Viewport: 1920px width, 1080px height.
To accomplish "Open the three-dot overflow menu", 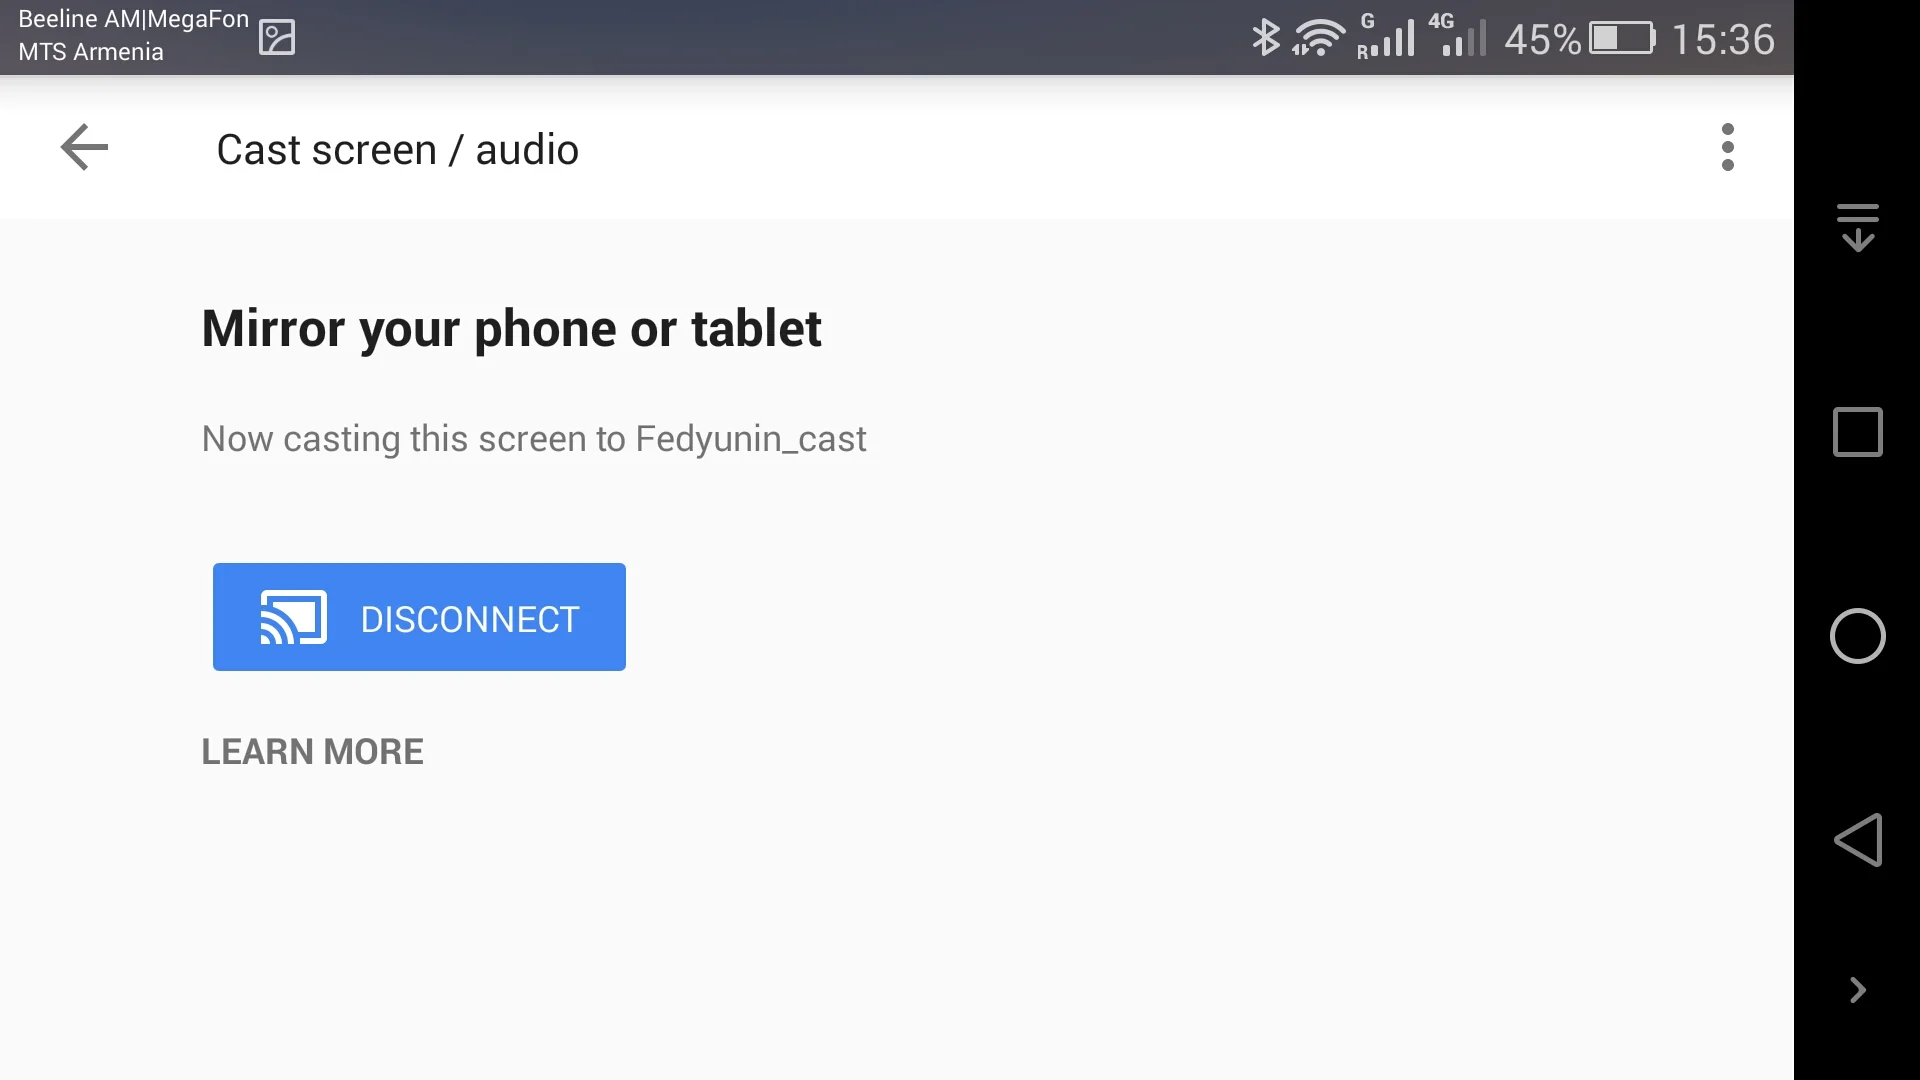I will (1727, 148).
